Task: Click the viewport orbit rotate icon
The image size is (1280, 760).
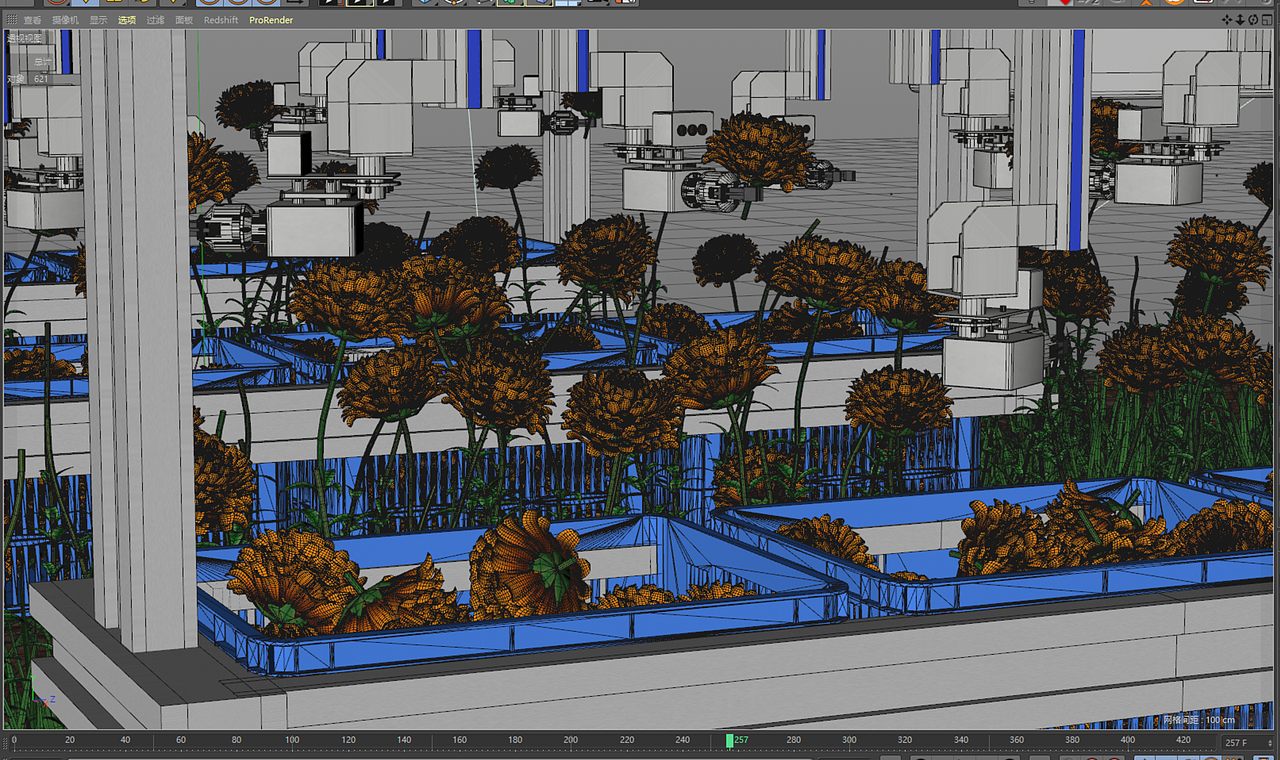Action: tap(1253, 19)
